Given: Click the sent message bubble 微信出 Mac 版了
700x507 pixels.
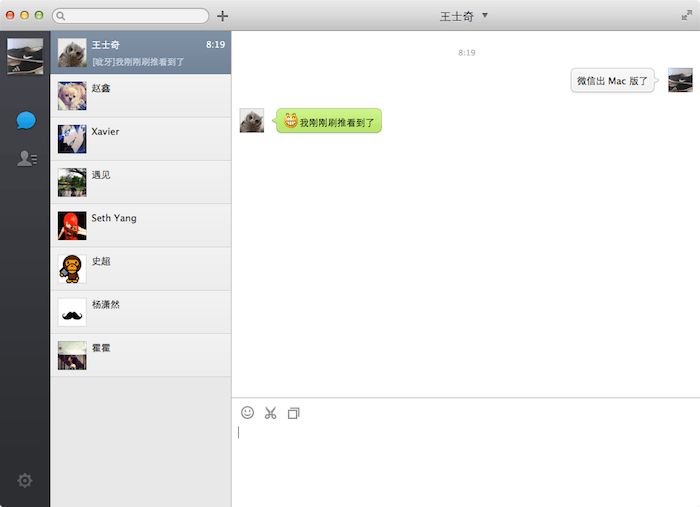Looking at the screenshot, I should click(612, 80).
